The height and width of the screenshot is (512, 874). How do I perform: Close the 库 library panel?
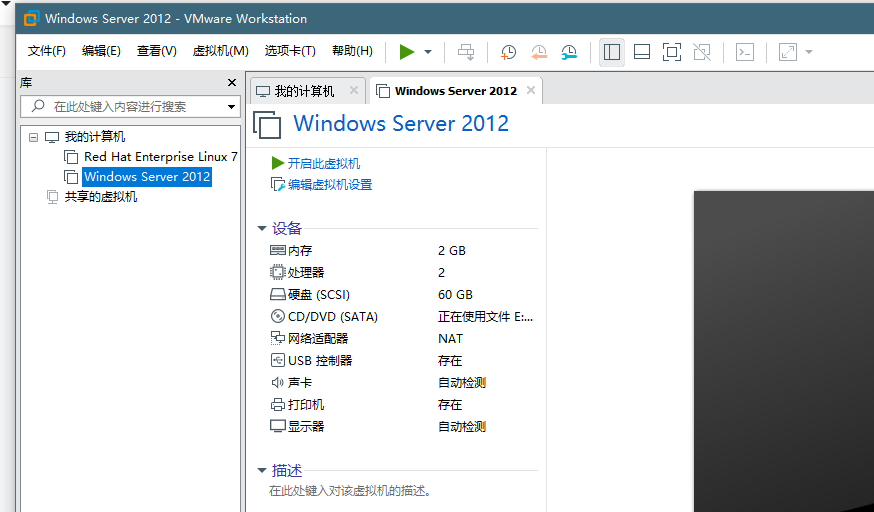coord(232,82)
